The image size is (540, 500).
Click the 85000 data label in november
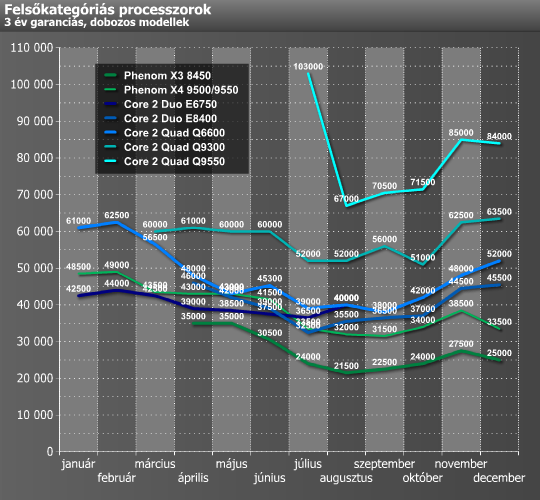point(461,133)
